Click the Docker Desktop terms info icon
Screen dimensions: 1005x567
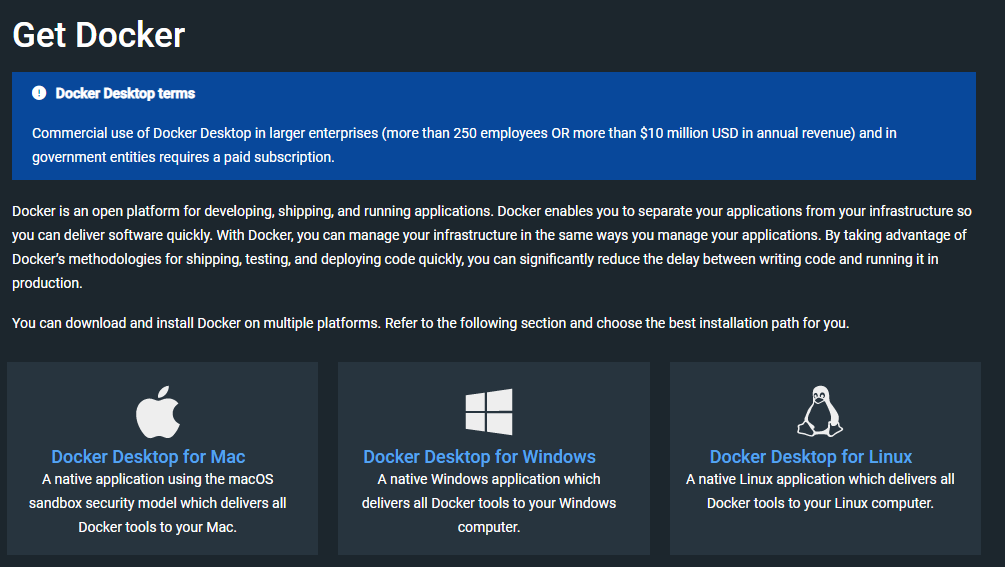pos(39,93)
